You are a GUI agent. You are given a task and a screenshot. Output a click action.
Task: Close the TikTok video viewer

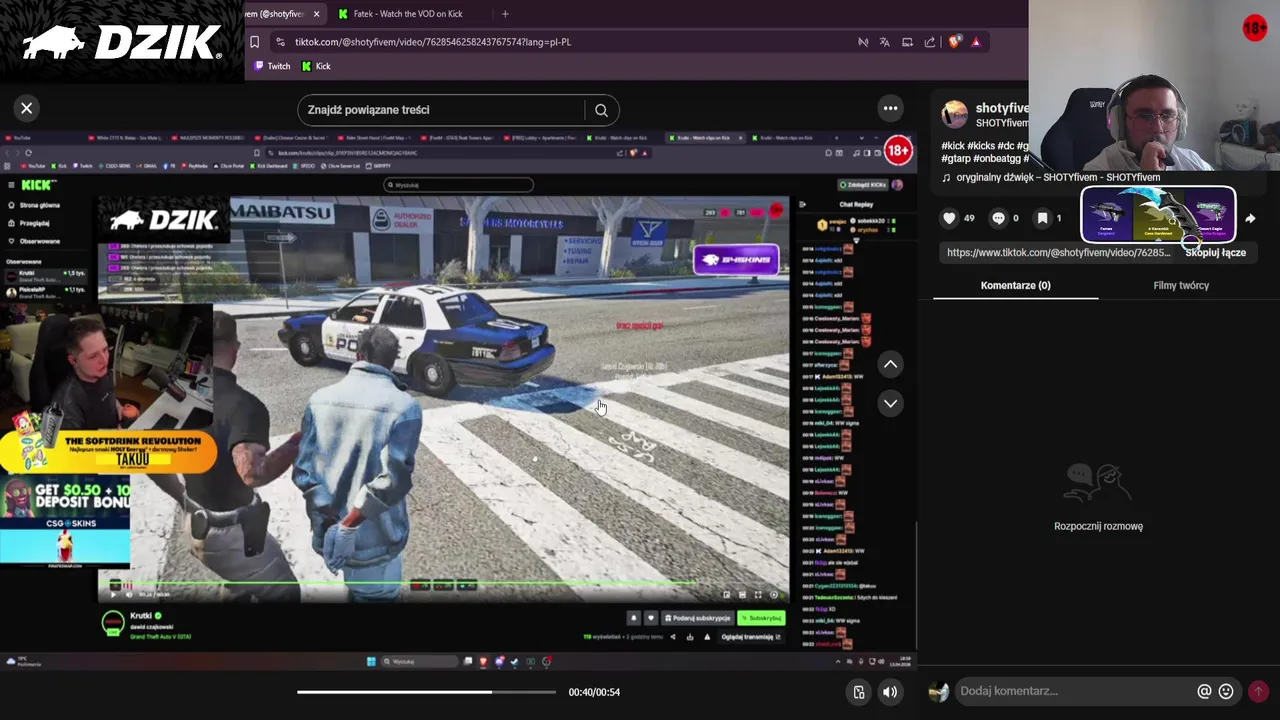(x=27, y=108)
